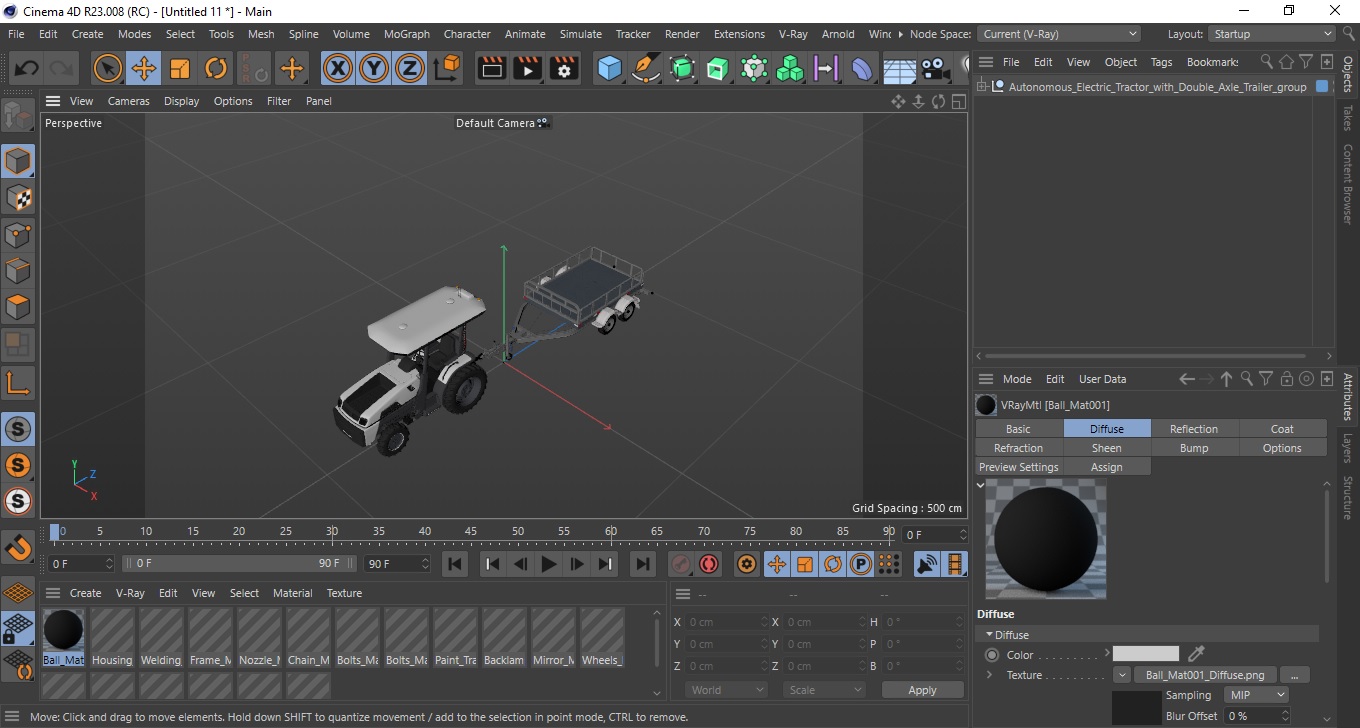Viewport: 1360px width, 728px height.
Task: Click the Undo arrow icon
Action: [27, 69]
